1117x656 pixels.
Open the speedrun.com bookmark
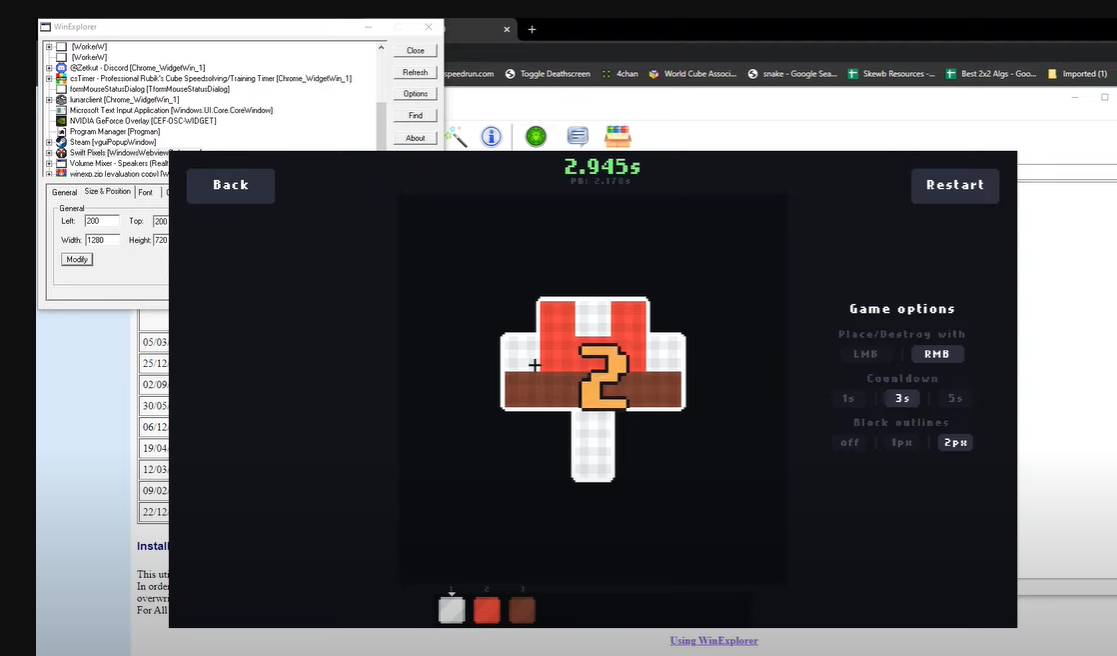pos(469,73)
